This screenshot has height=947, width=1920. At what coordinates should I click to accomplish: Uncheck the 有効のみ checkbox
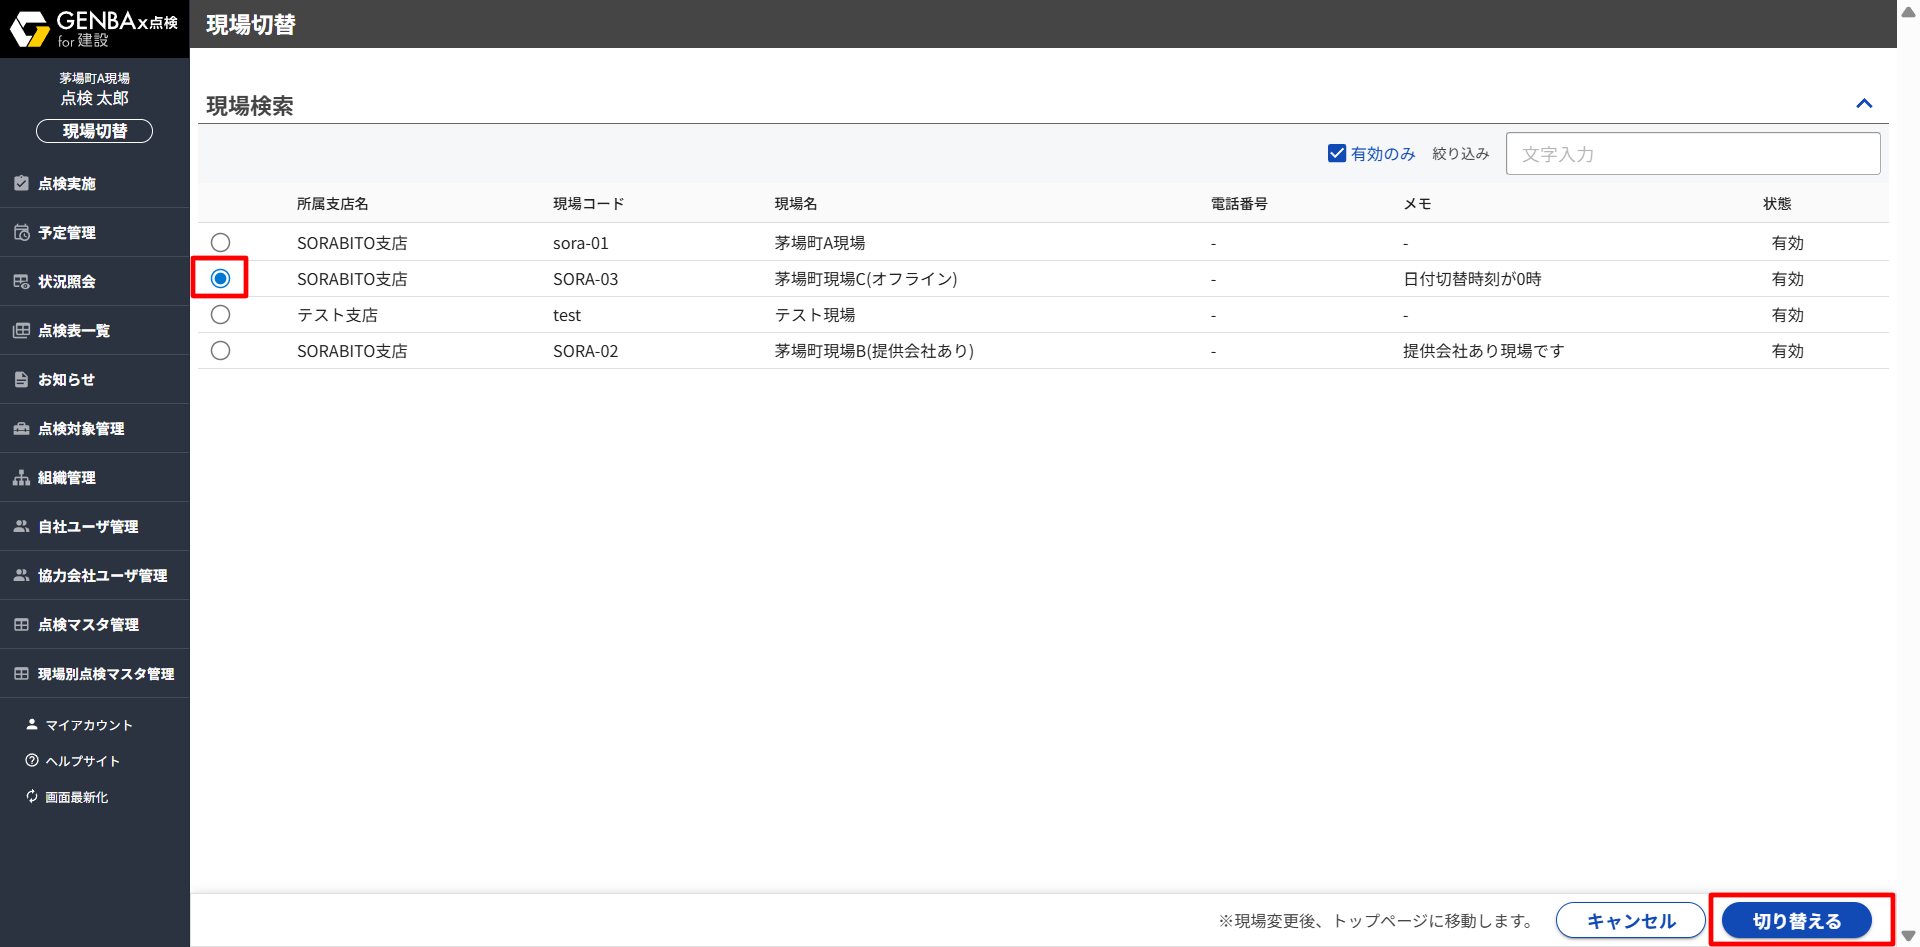1337,153
